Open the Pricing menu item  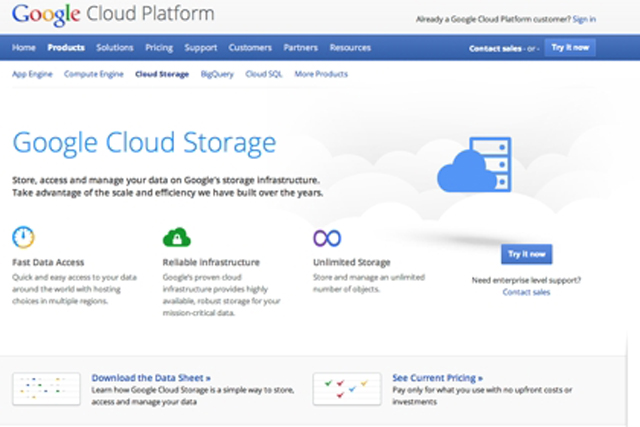159,48
